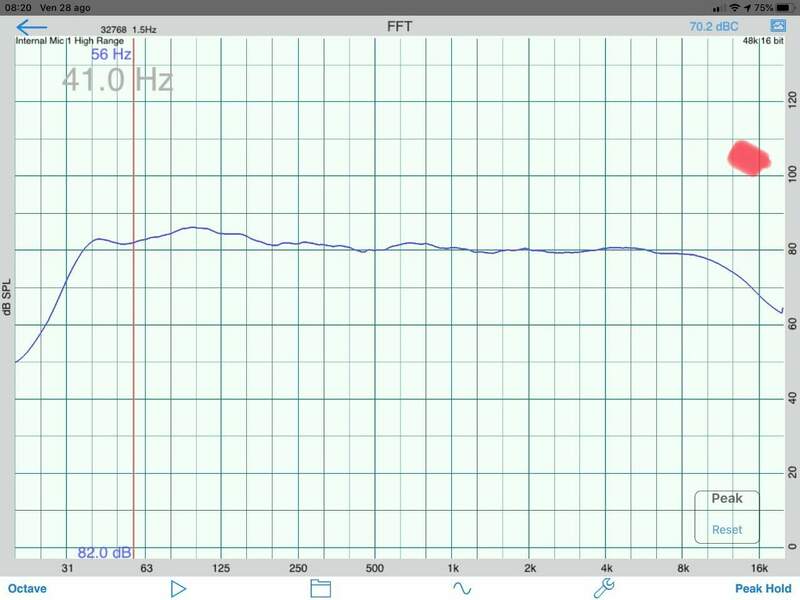The image size is (800, 600).
Task: Switch to Octave band display
Action: 29,589
